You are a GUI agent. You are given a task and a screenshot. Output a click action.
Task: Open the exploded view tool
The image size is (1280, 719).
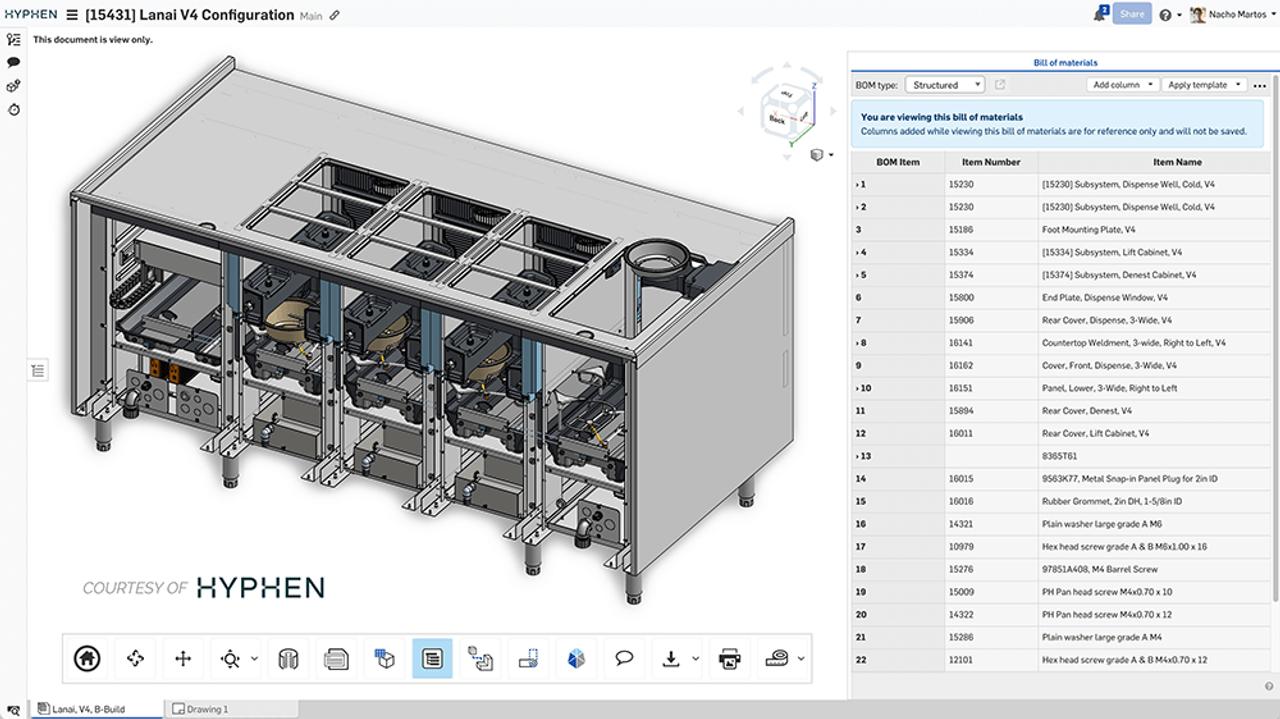pyautogui.click(x=481, y=658)
